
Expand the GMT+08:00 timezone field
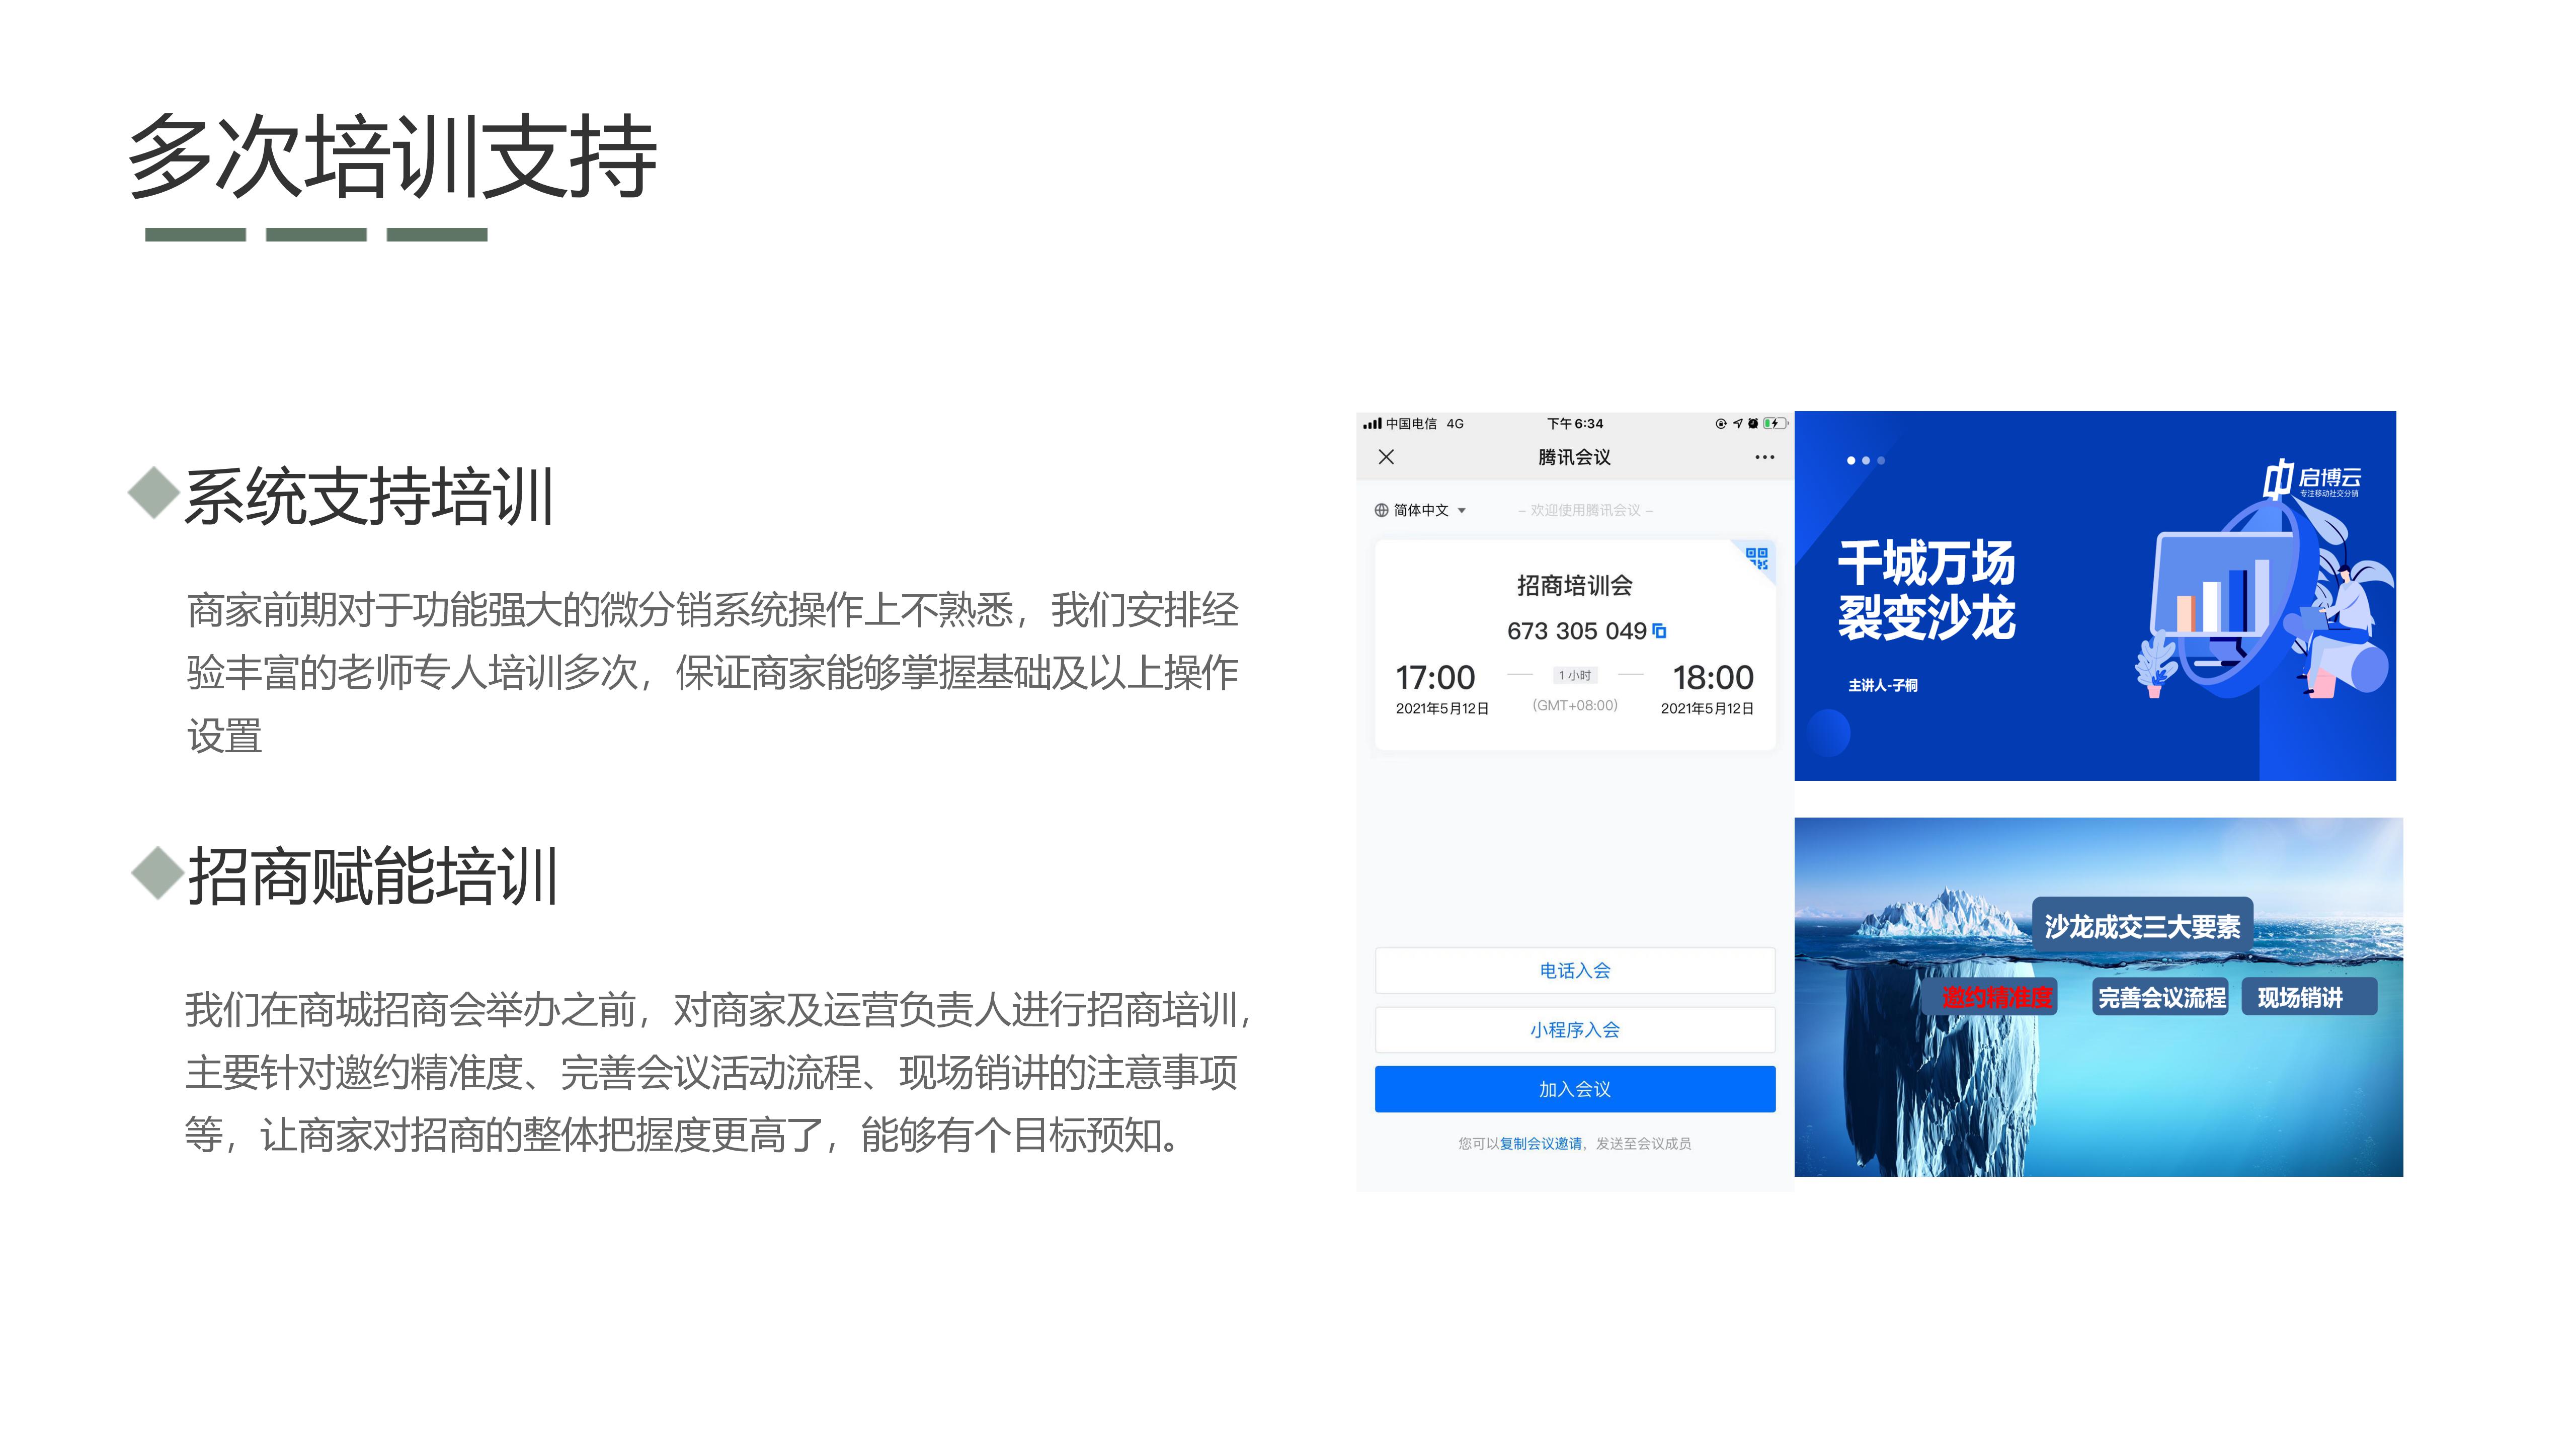point(1575,706)
